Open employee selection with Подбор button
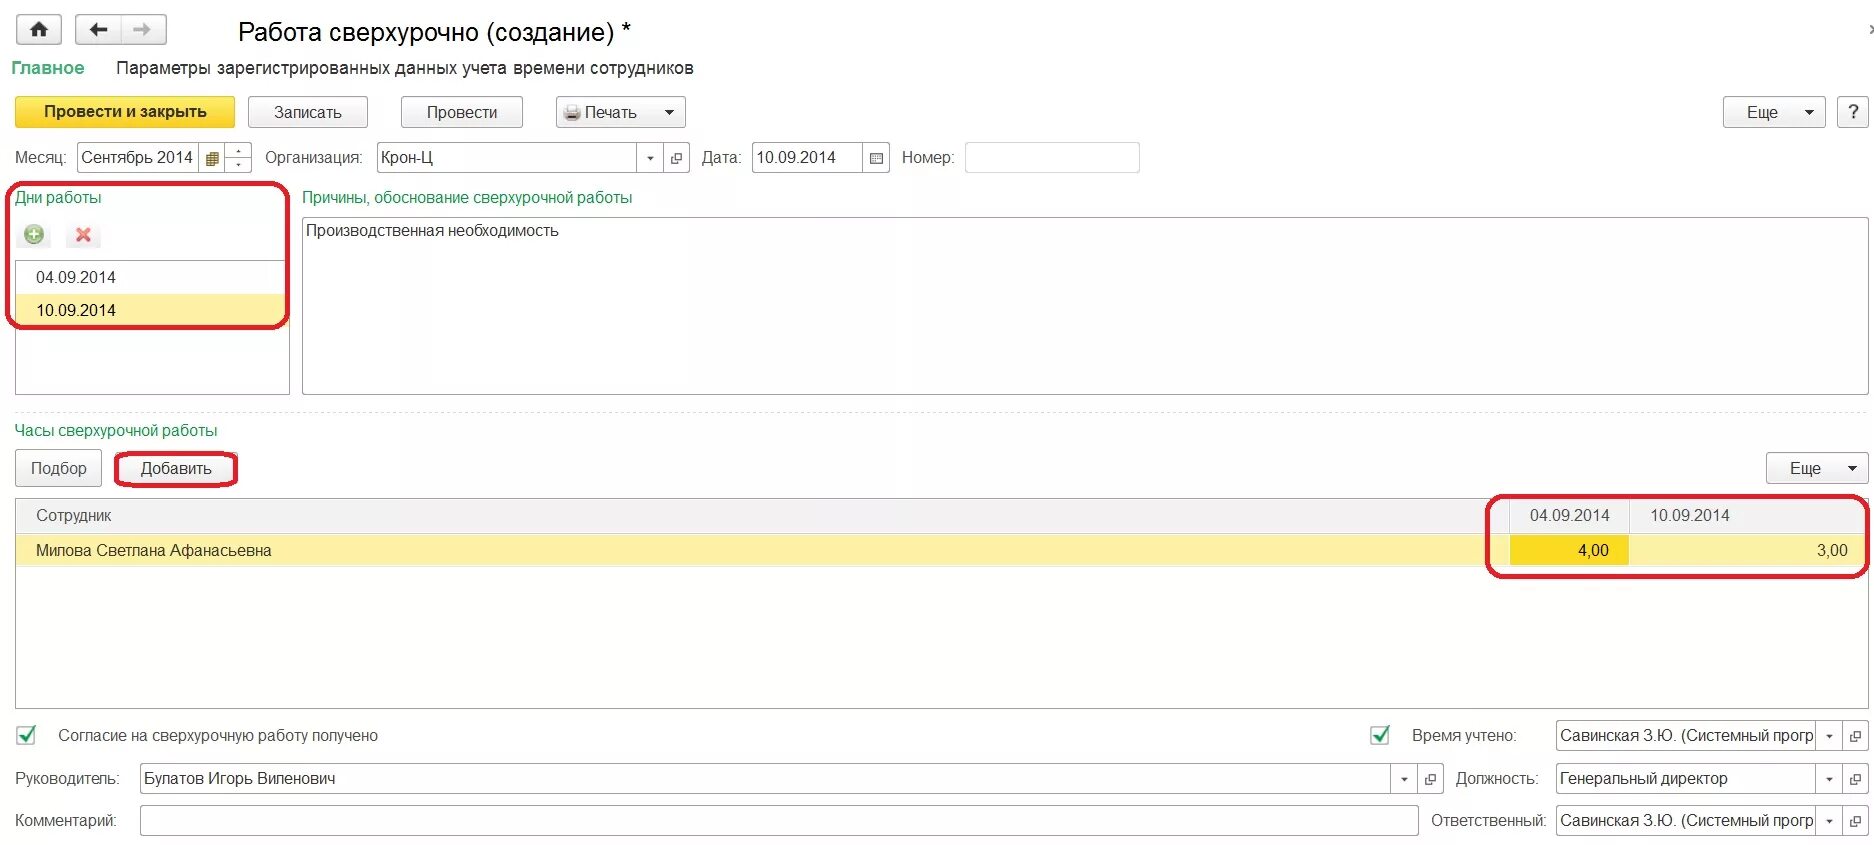The height and width of the screenshot is (845, 1874). point(58,468)
